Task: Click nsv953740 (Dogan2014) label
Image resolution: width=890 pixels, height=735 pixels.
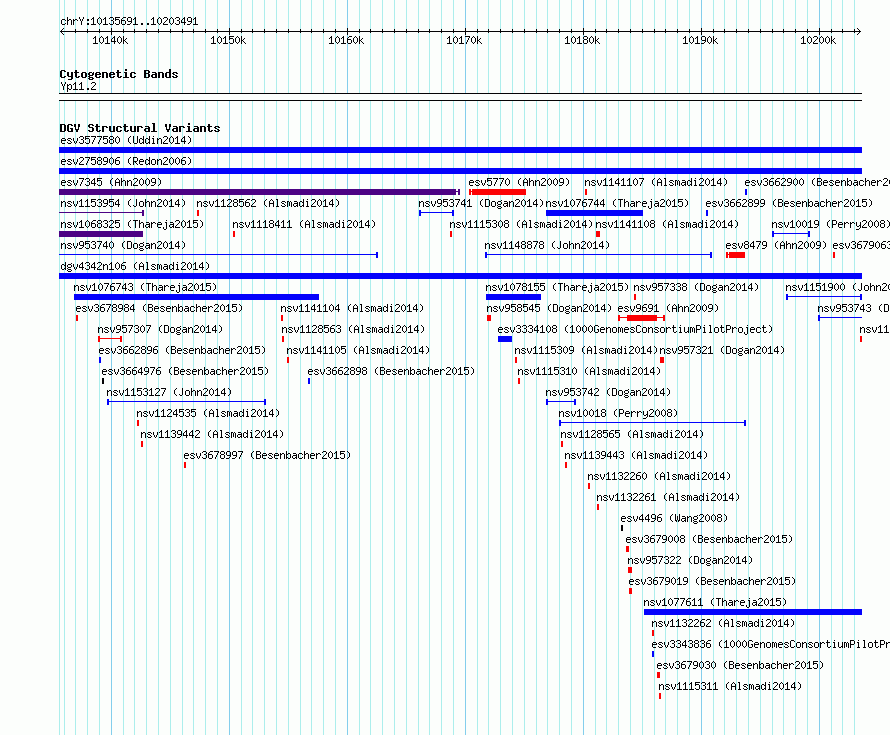Action: (x=123, y=245)
